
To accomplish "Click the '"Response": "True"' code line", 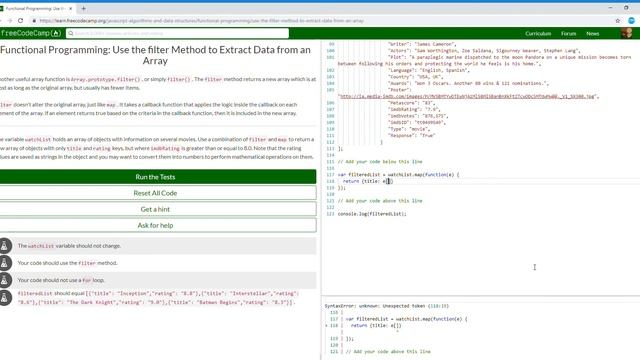I will [x=411, y=136].
